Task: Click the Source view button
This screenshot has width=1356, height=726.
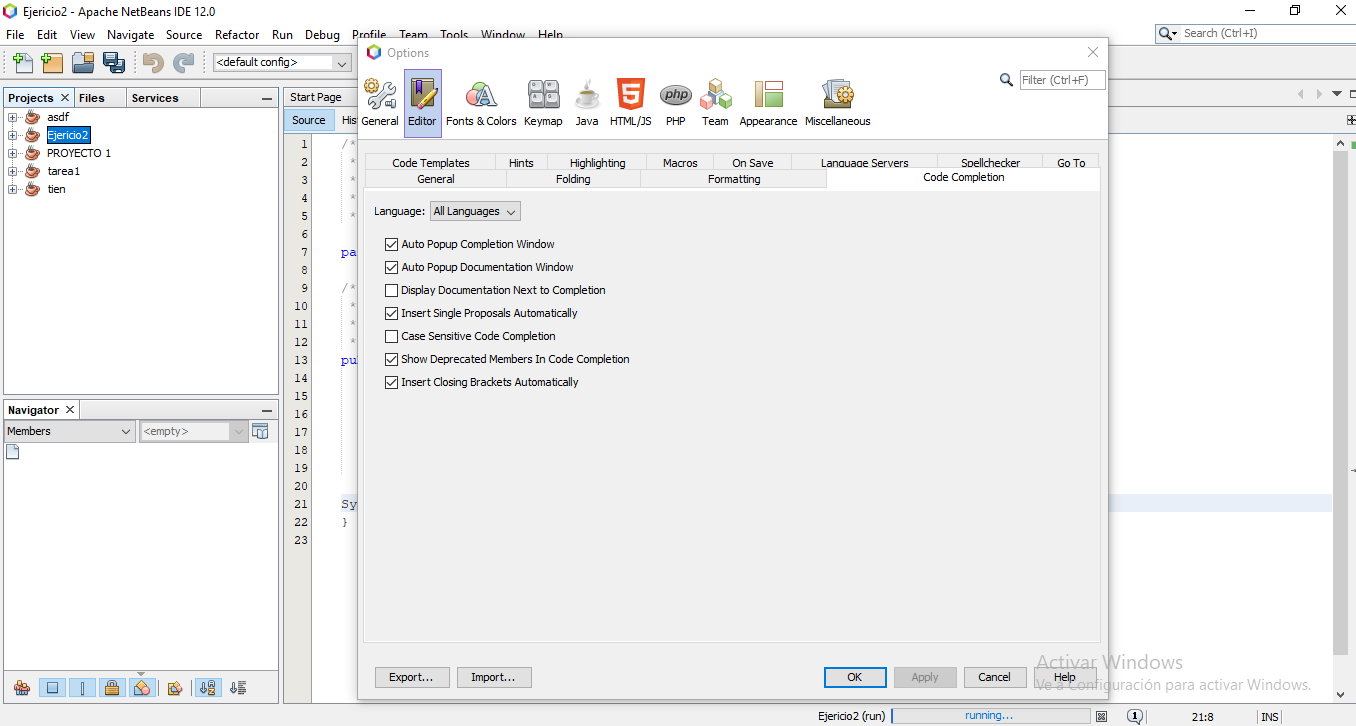Action: click(309, 120)
